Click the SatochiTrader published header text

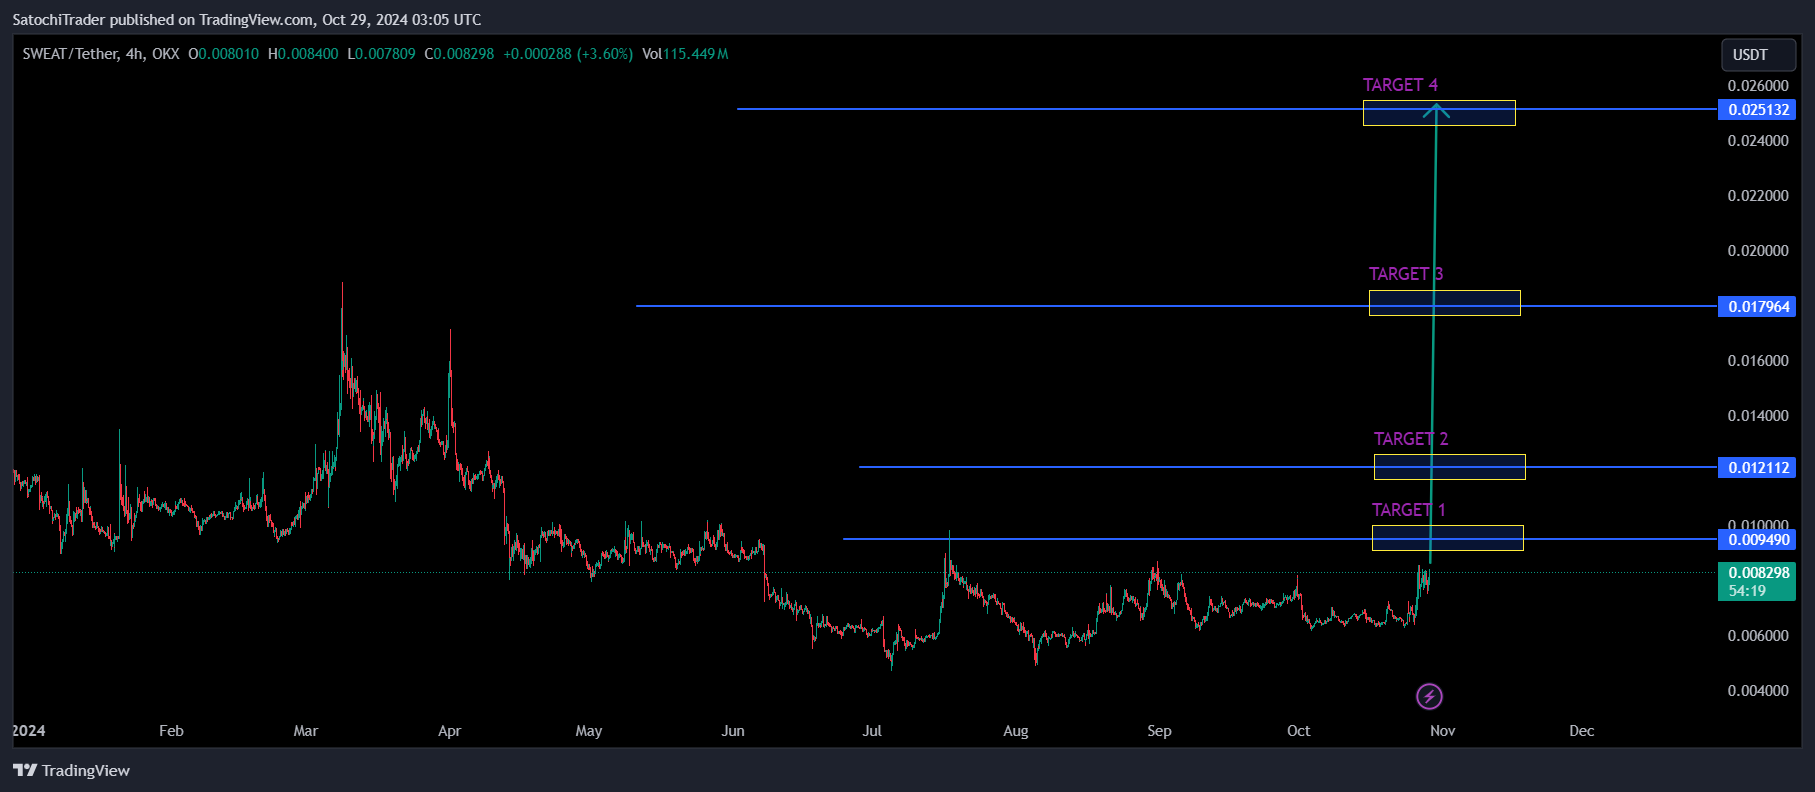[x=246, y=20]
